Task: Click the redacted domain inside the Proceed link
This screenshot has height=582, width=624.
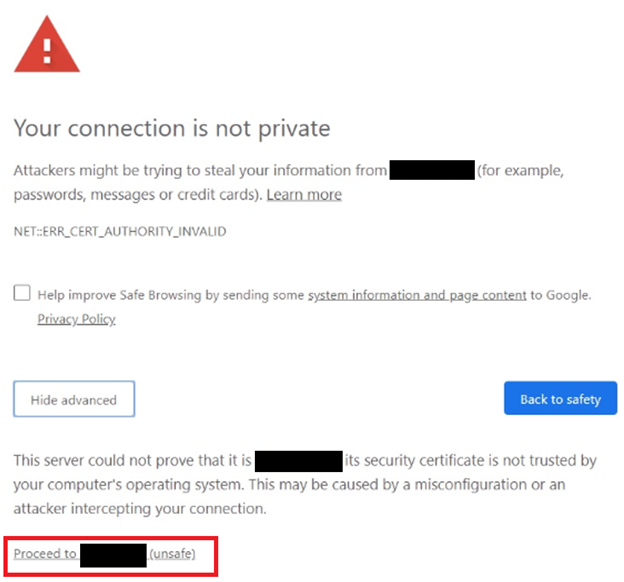Action: coord(113,554)
